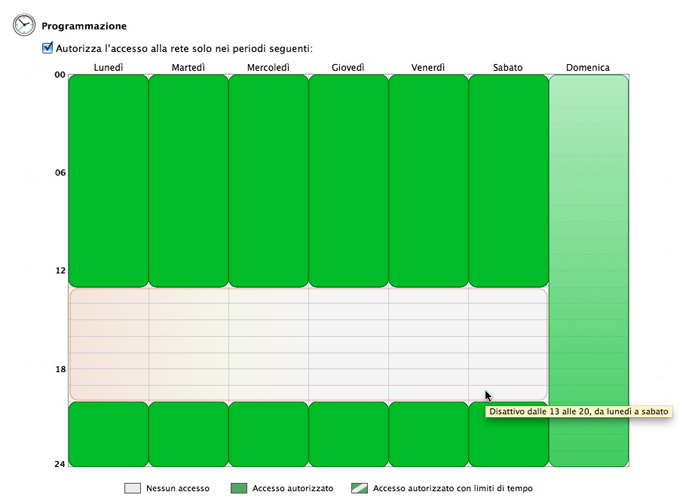The height and width of the screenshot is (504, 686).
Task: Click the Mercoledì day header
Action: [268, 67]
